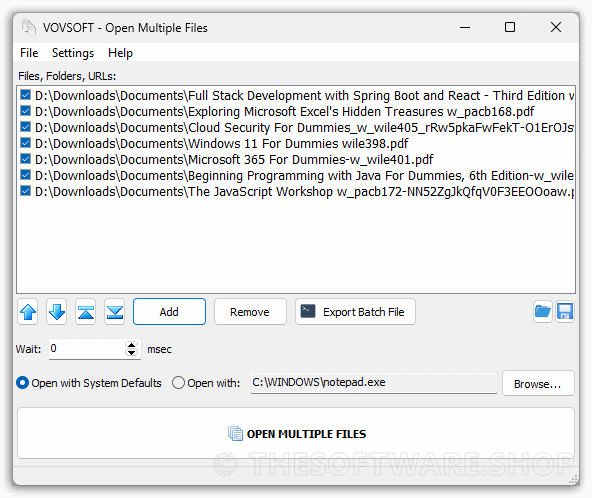Save the list via floppy disk icon

pos(565,312)
